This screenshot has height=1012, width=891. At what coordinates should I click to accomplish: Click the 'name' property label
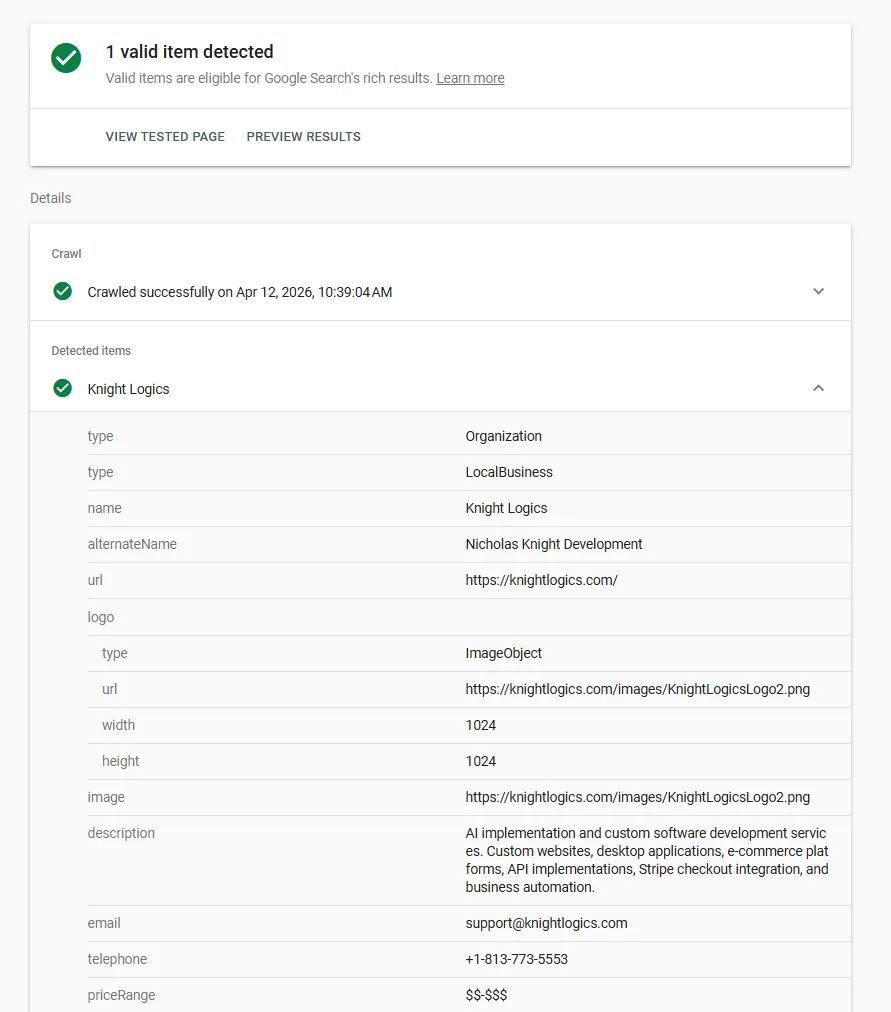click(x=105, y=509)
